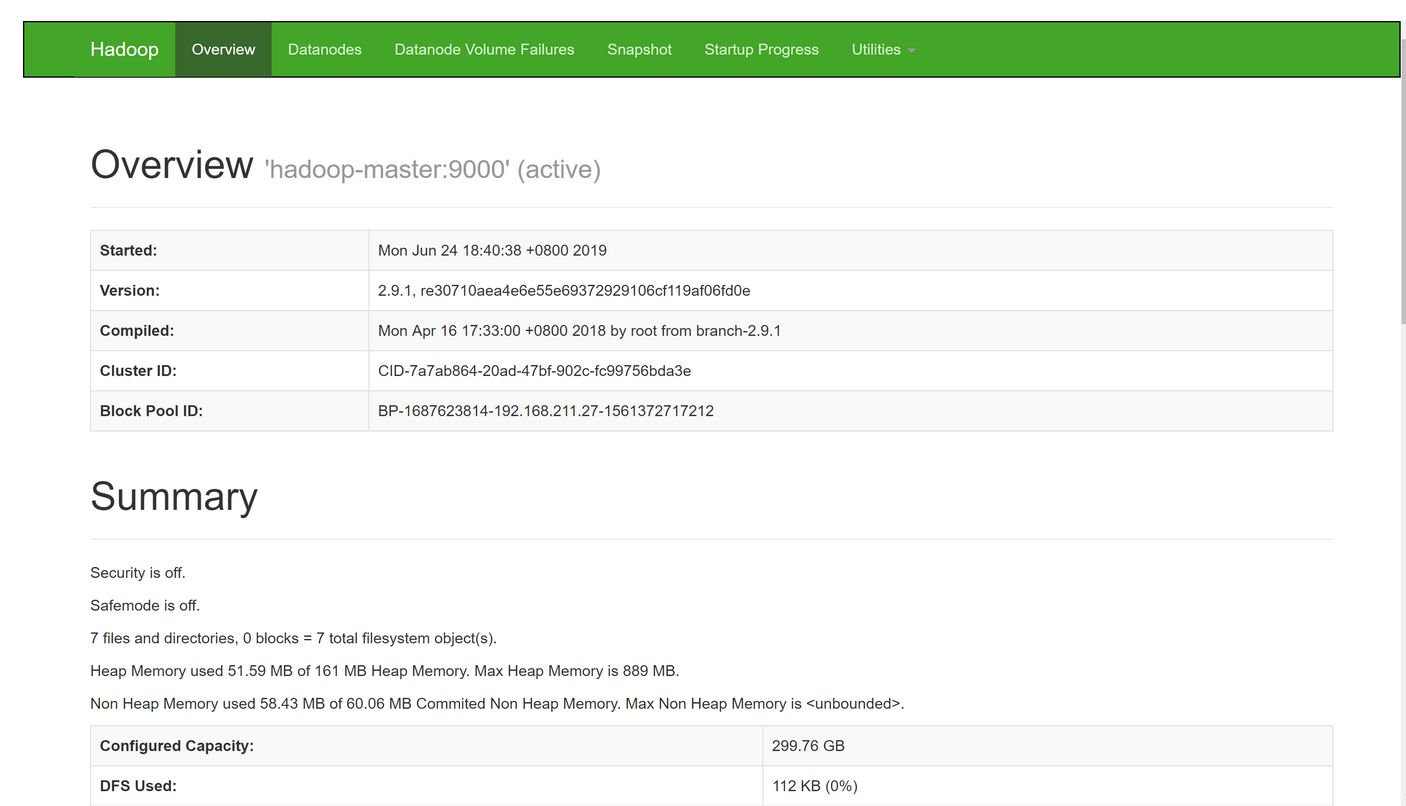This screenshot has width=1406, height=806.
Task: Click the Non Heap Memory used line
Action: coord(497,703)
